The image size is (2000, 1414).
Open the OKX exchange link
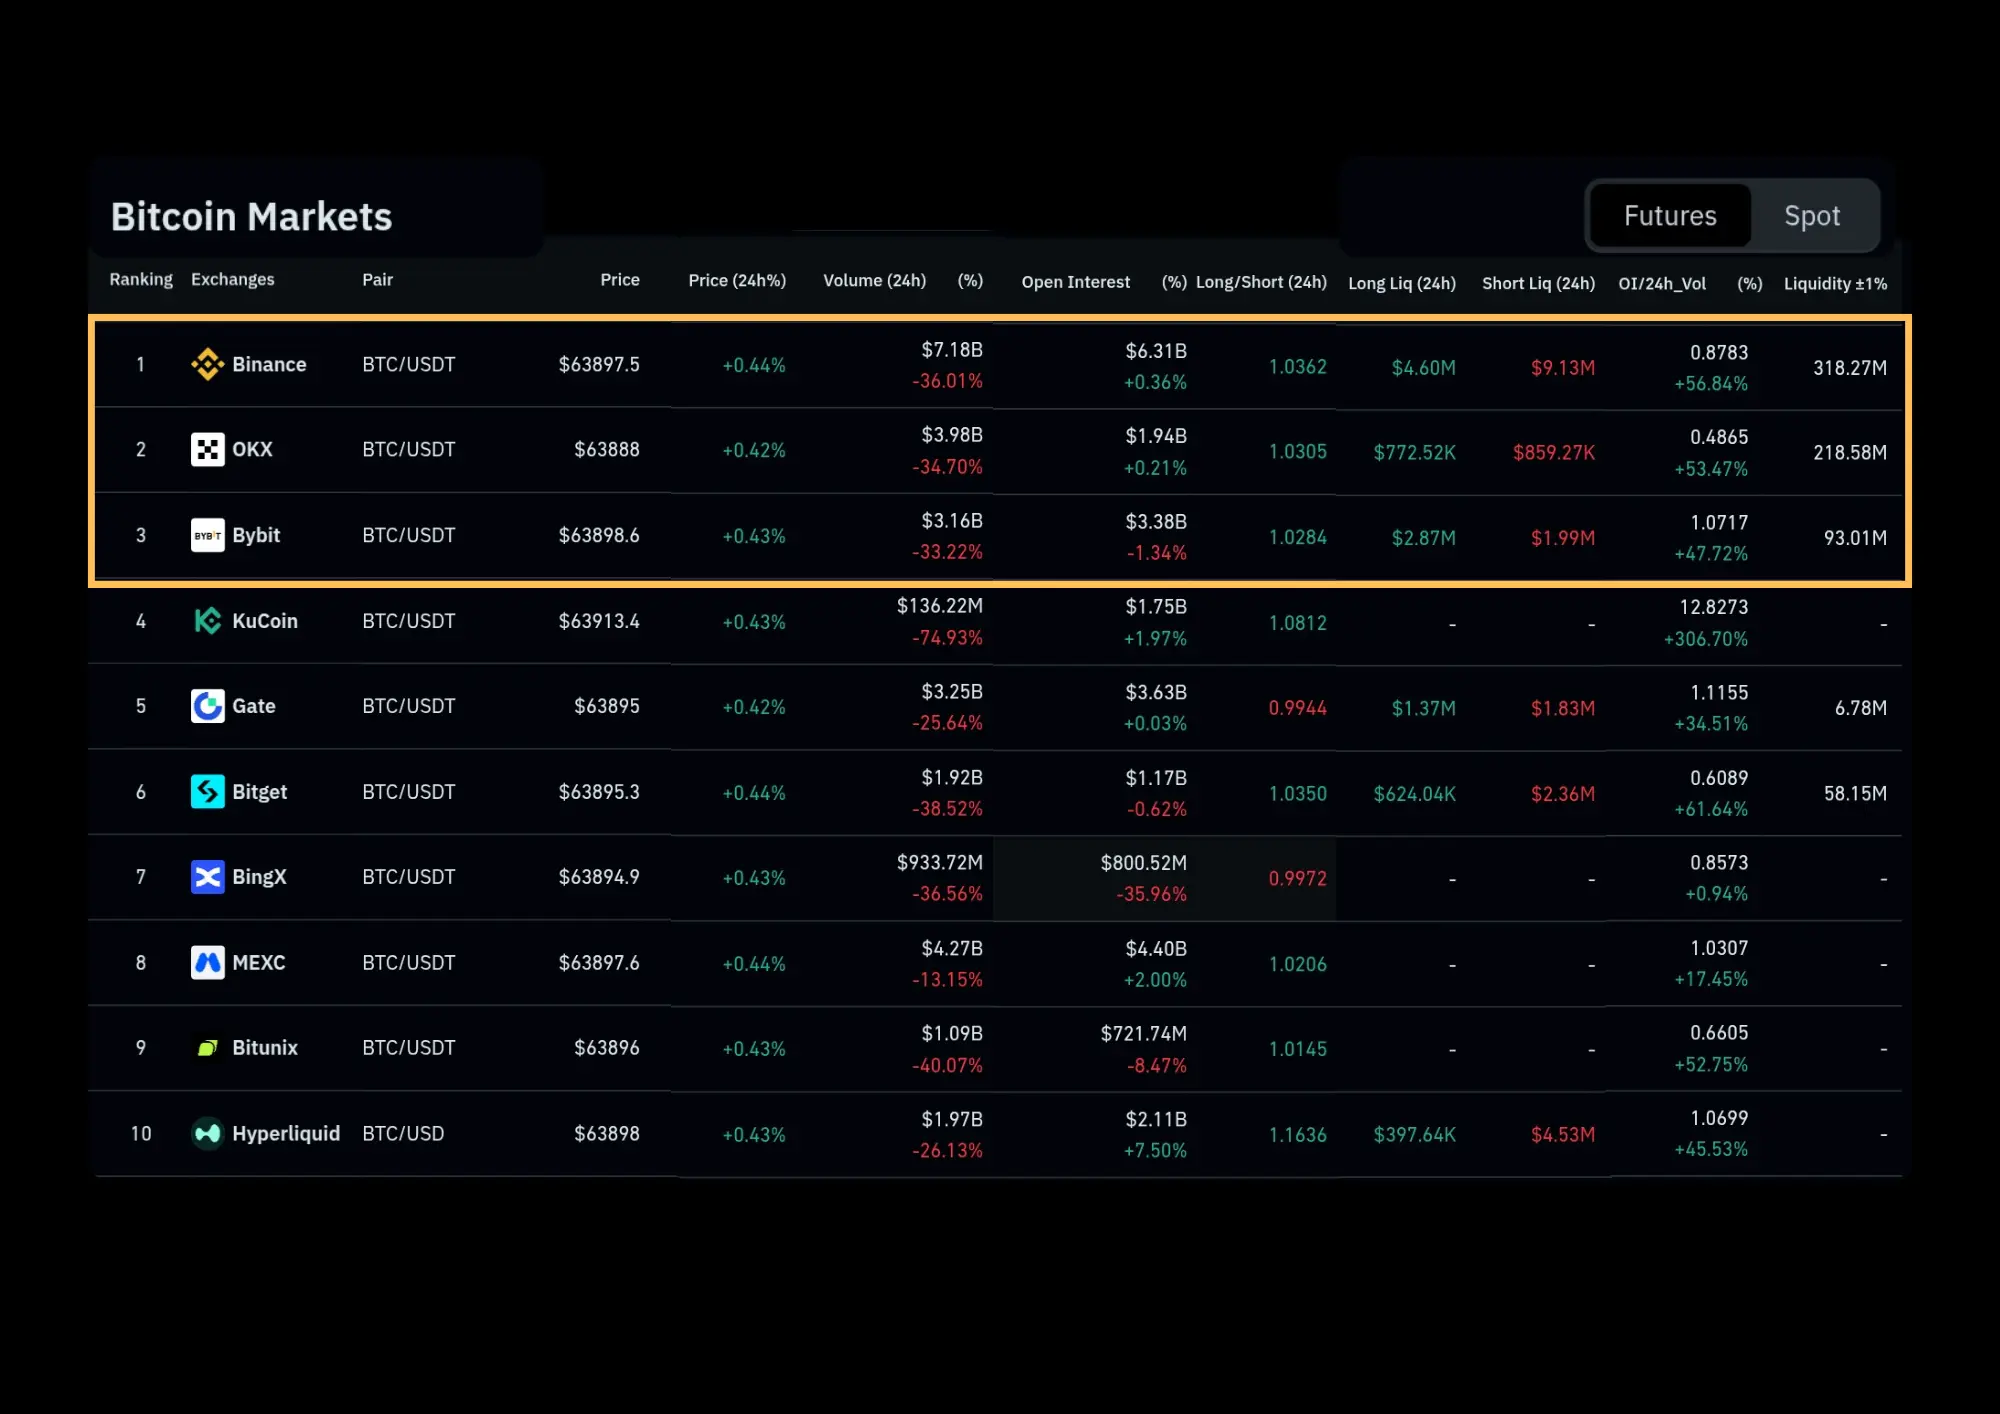click(252, 450)
